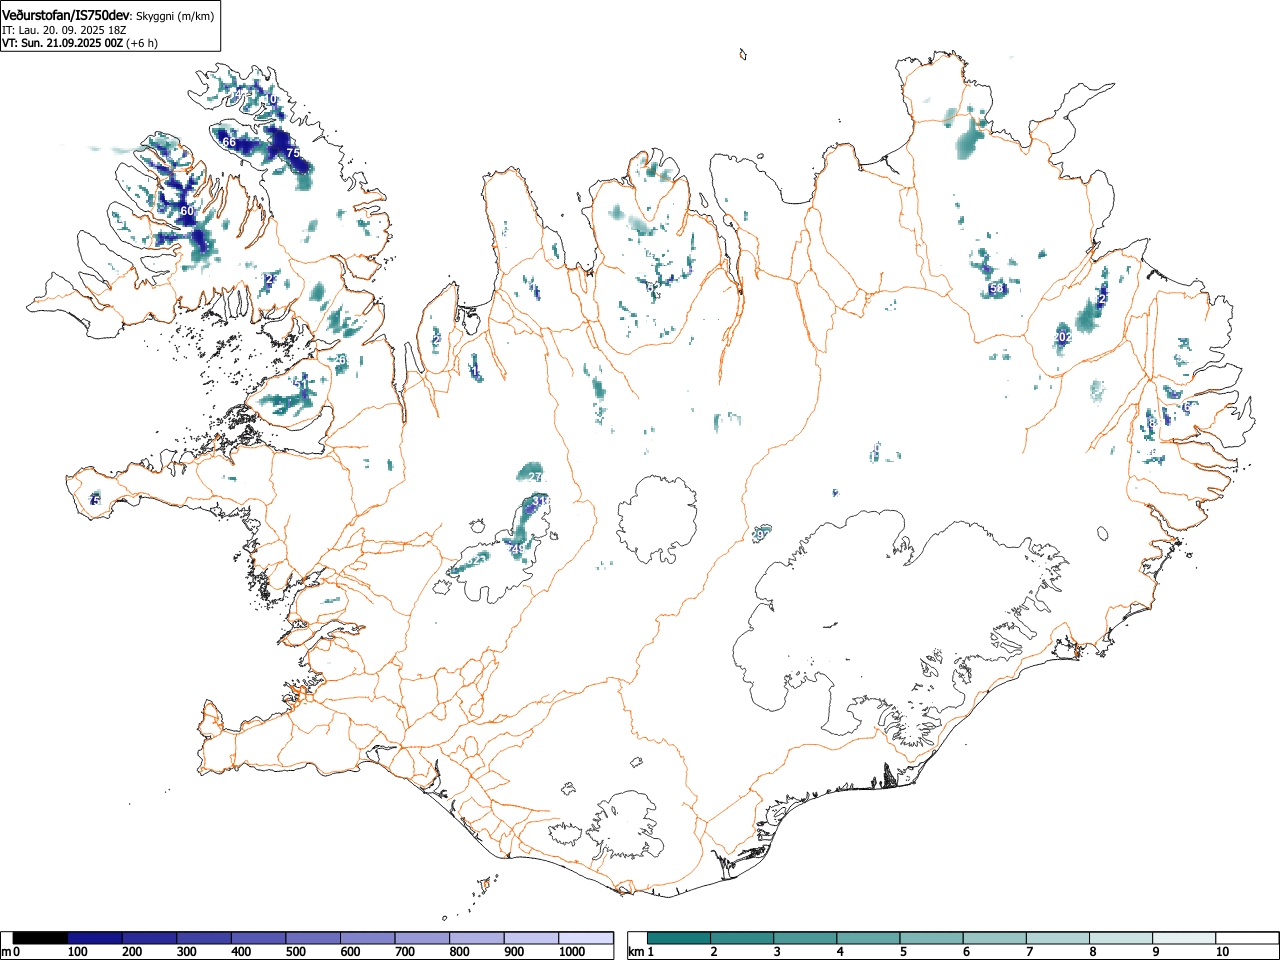This screenshot has width=1280, height=960.
Task: Pick the 3–4 km legend swatch
Action: (x=806, y=938)
